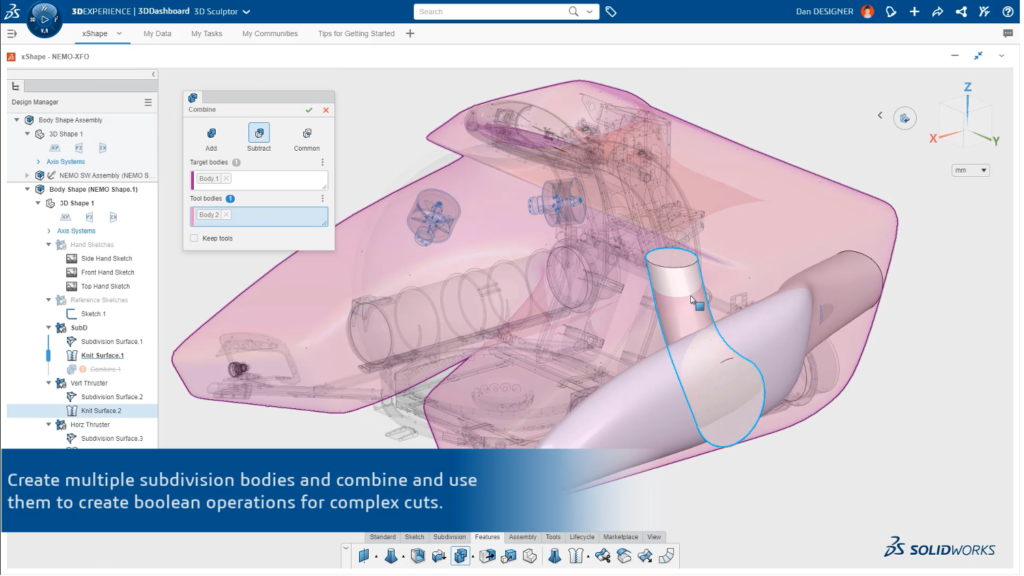This screenshot has height=576, width=1024.
Task: Click the notifications bell icon next to Dan DESIGNER
Action: tap(890, 11)
